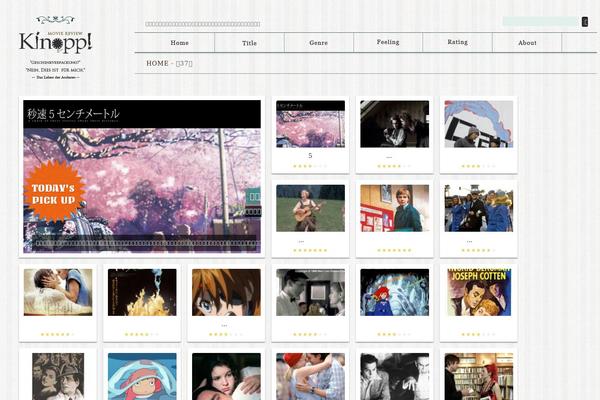Open the stewardesses in blue uniforms thumbnail
The height and width of the screenshot is (400, 600).
479,208
